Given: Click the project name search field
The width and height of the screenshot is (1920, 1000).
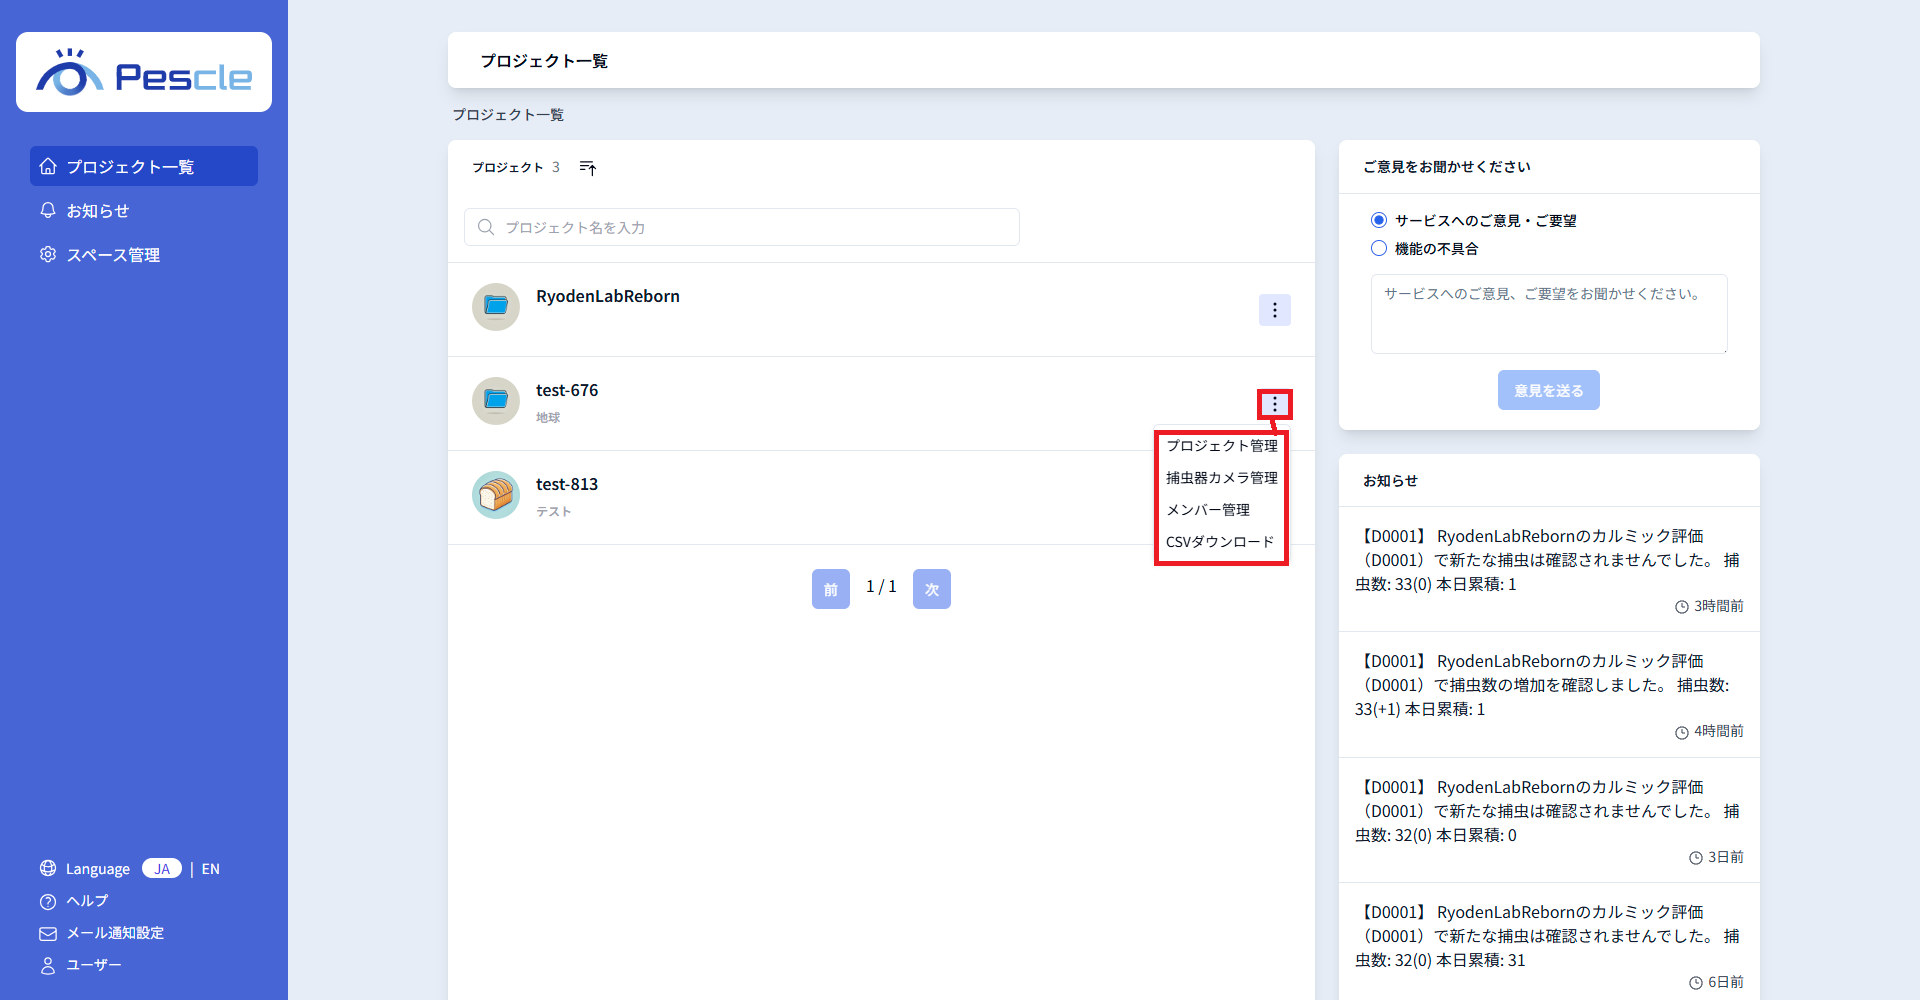Looking at the screenshot, I should point(742,227).
